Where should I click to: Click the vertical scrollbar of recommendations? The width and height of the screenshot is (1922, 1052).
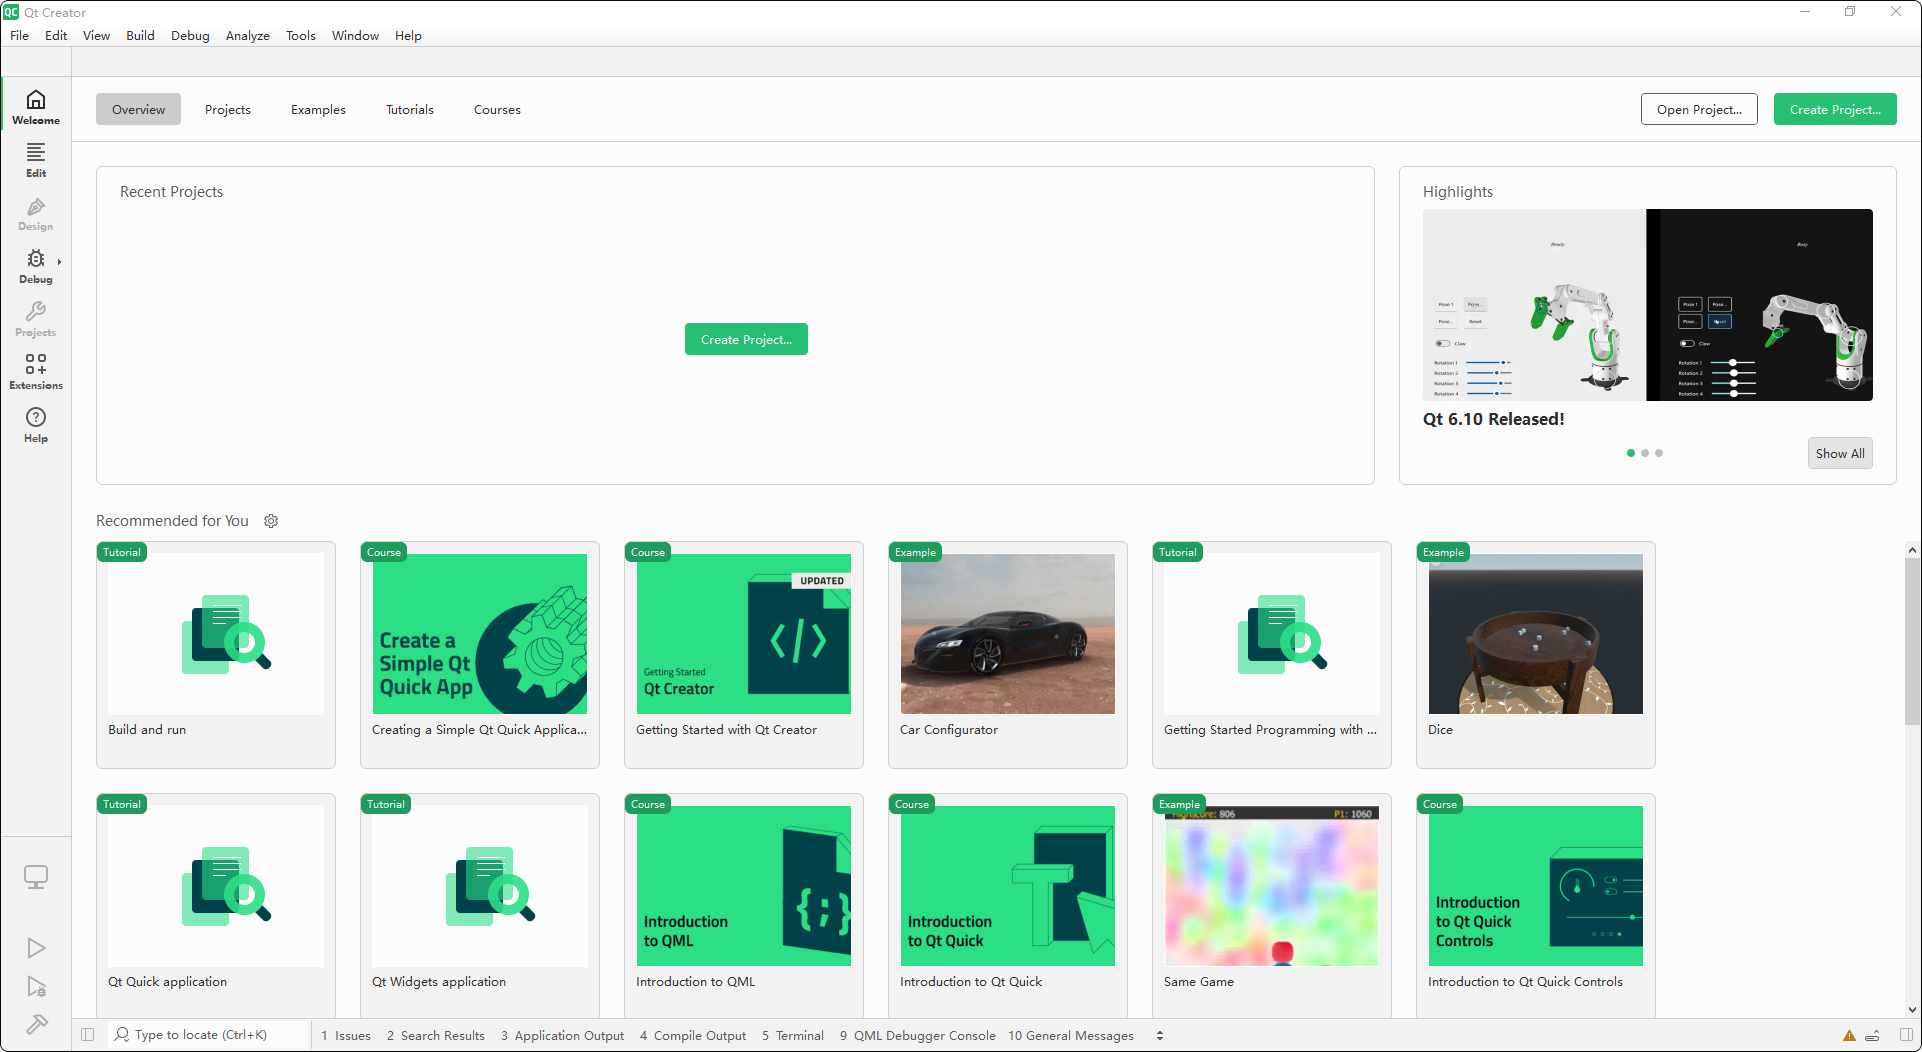[x=1911, y=640]
